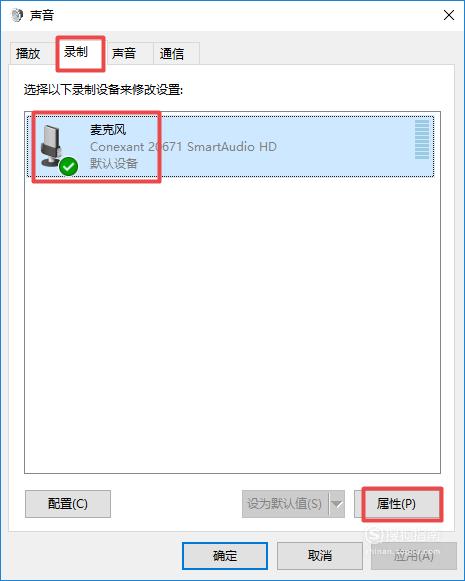This screenshot has height=581, width=465.
Task: Open microphone 属性(P)
Action: 396,504
